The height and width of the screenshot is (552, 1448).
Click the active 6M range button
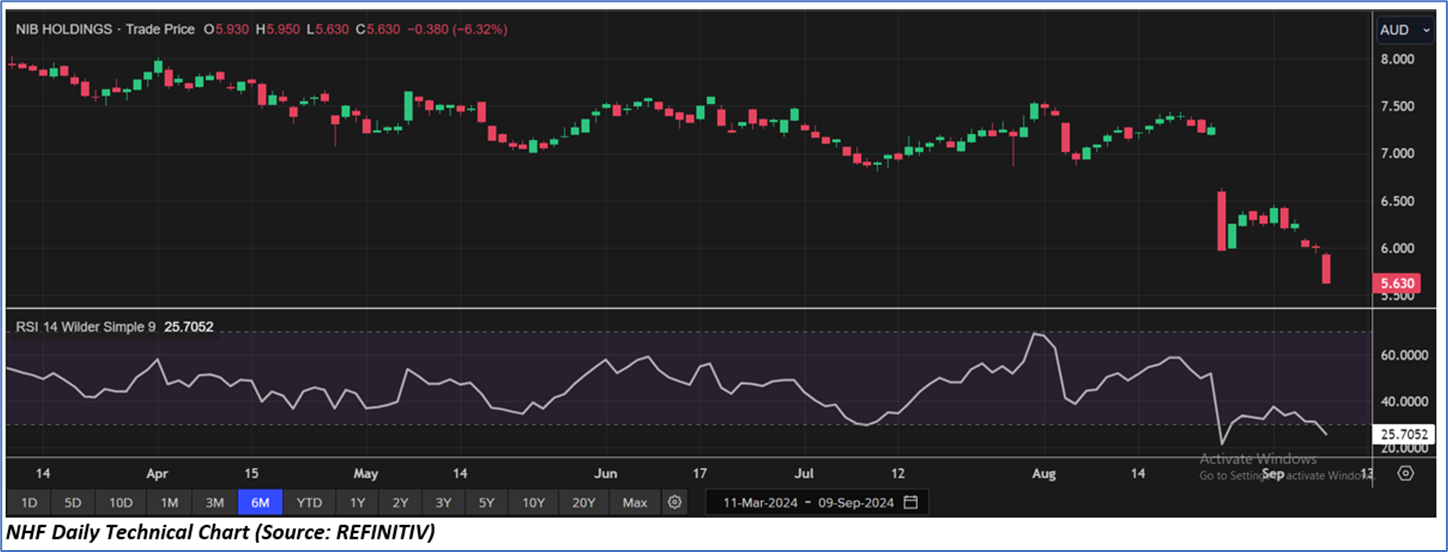260,502
